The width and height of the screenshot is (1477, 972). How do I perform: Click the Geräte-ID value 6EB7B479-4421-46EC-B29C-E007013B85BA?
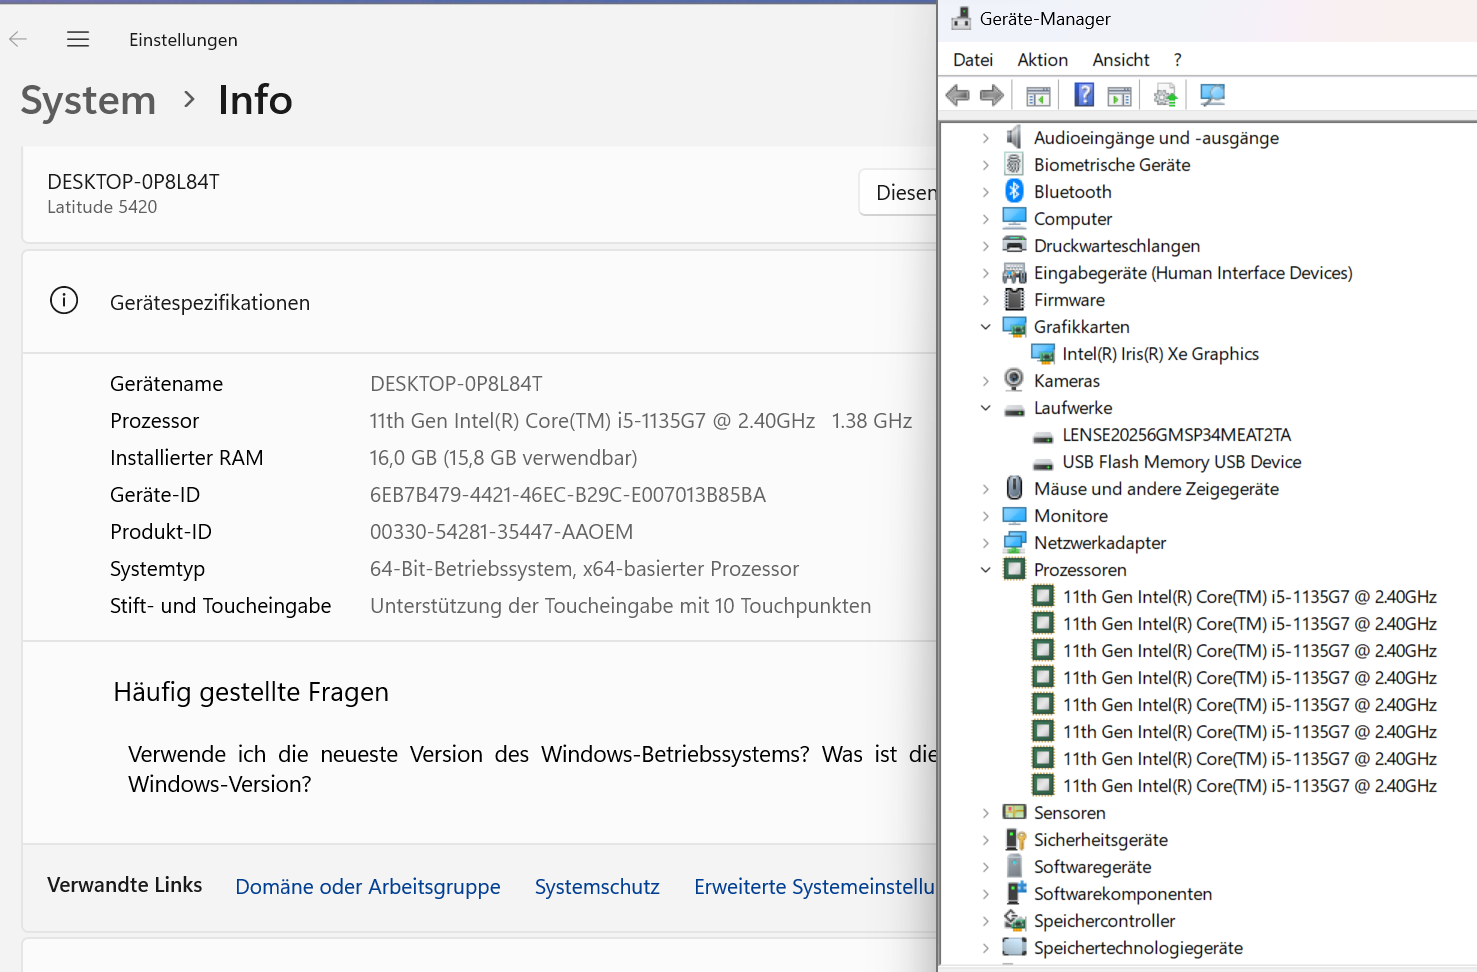pos(568,495)
